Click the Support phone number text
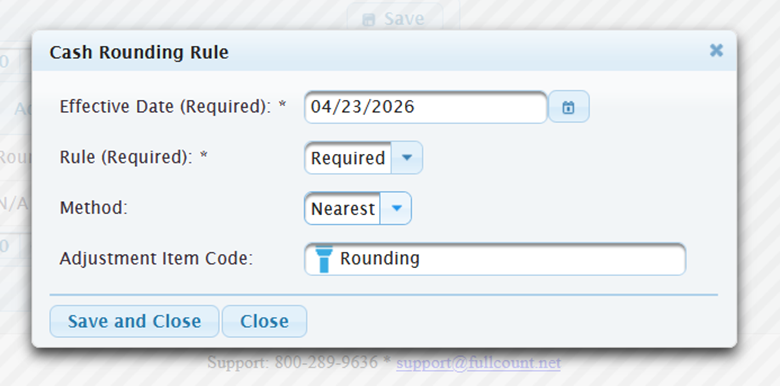Screen dimensions: 780x386 click(x=326, y=362)
